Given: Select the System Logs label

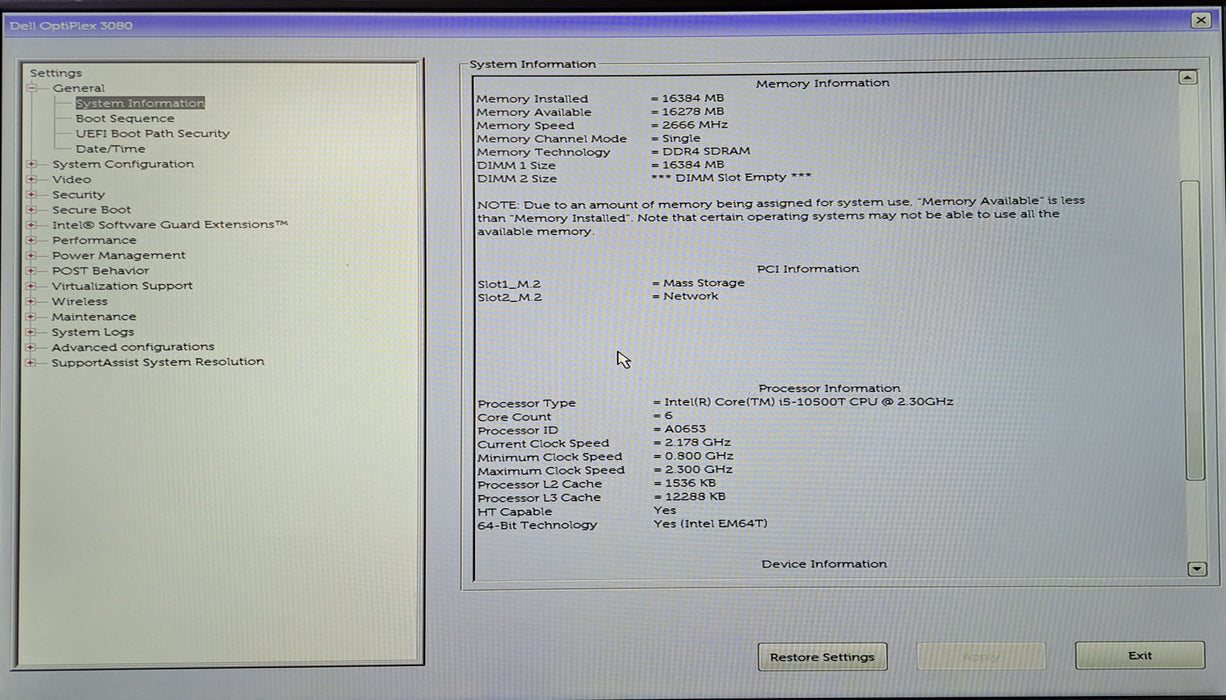Looking at the screenshot, I should (x=92, y=332).
